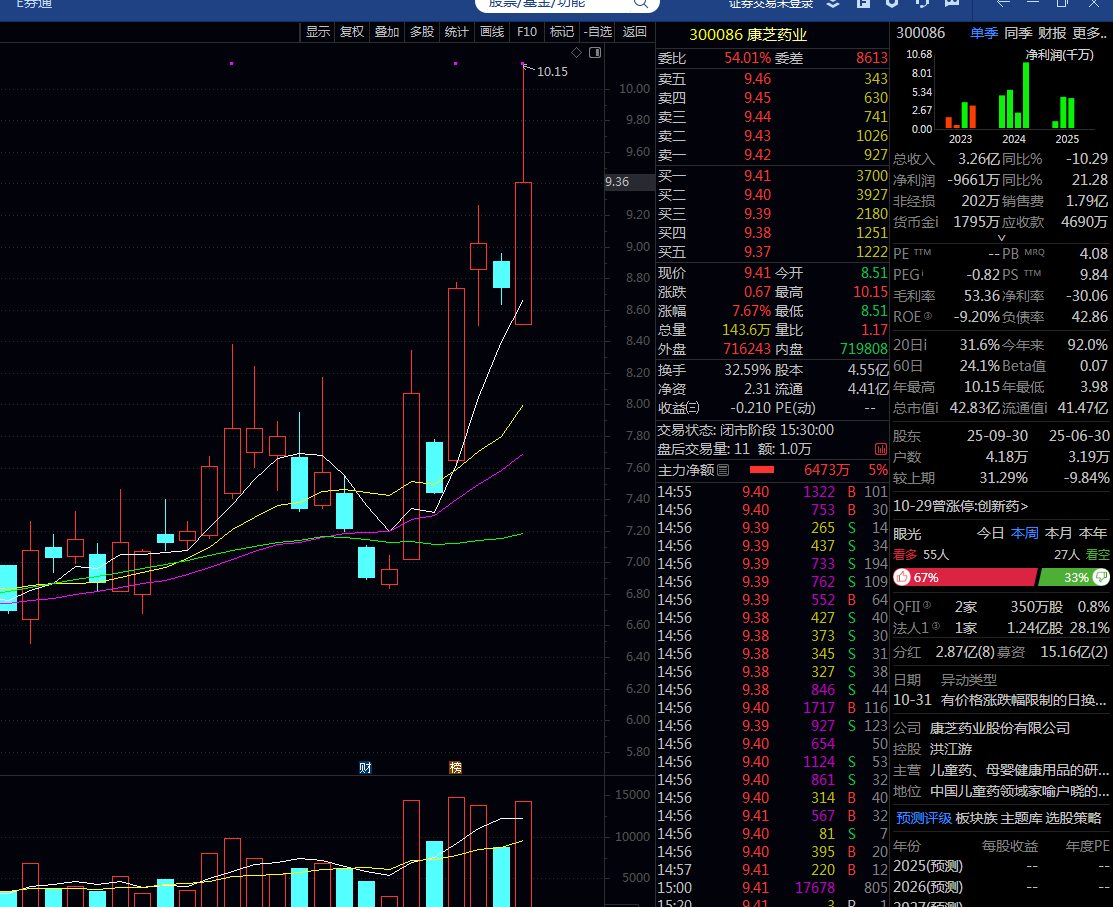Click the 14:55 trade row of 1322
Viewport: 1113px width, 907px height.
click(x=772, y=492)
